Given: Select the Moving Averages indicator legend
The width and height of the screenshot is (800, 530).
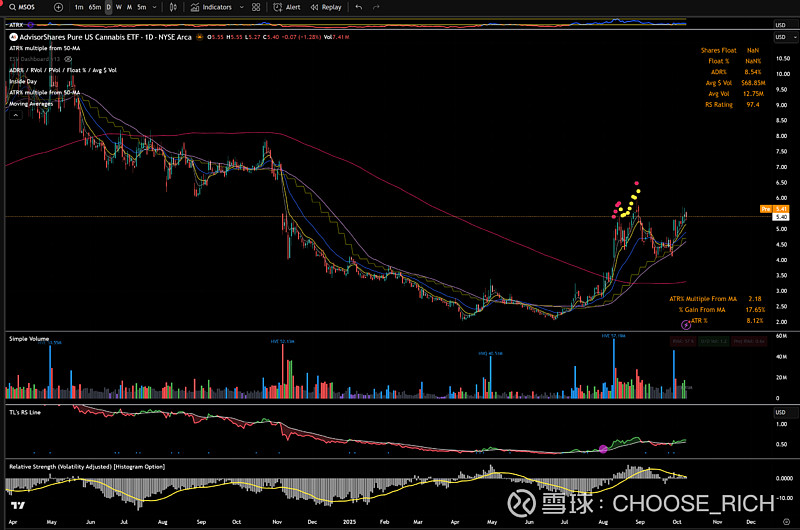Looking at the screenshot, I should coord(31,104).
